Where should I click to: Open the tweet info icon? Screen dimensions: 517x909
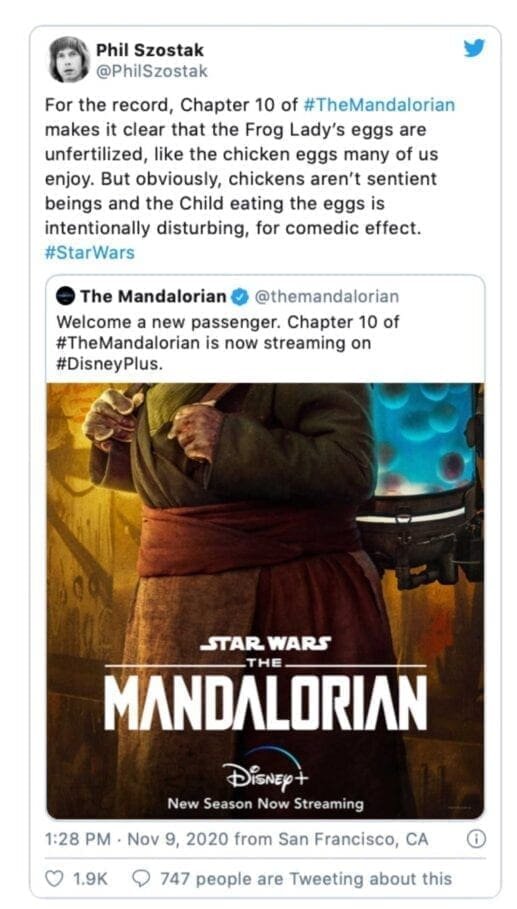[475, 839]
